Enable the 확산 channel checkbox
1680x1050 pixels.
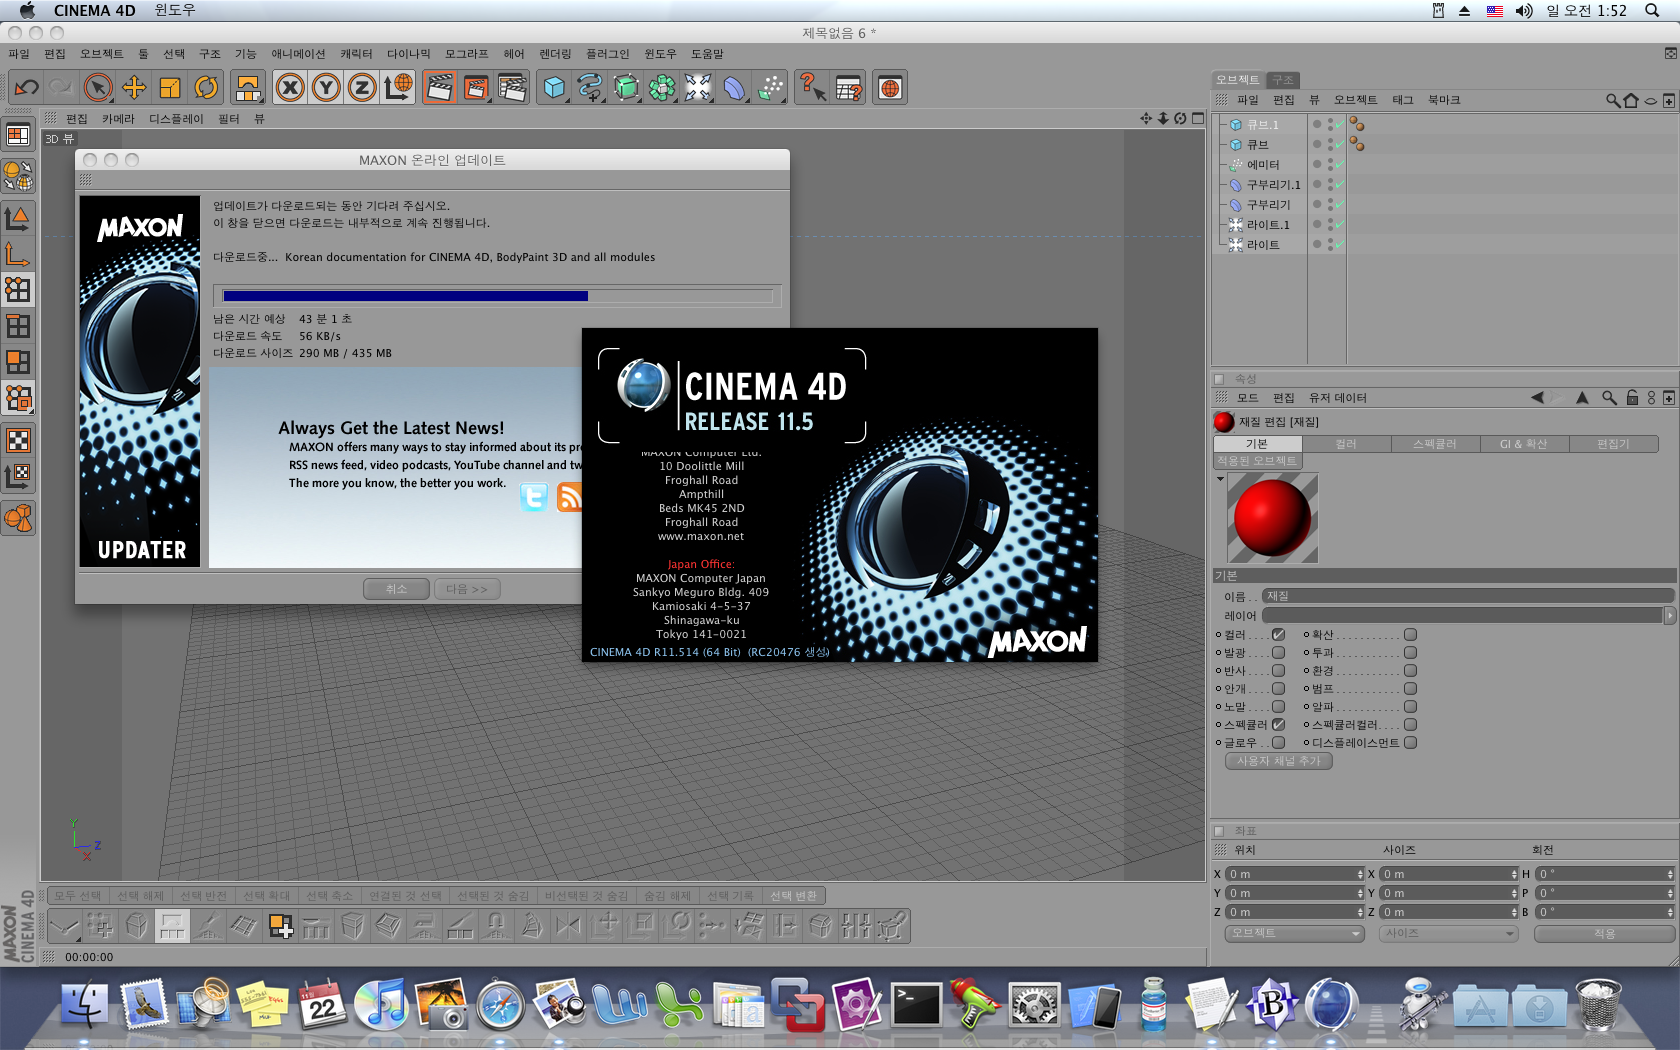click(1410, 635)
